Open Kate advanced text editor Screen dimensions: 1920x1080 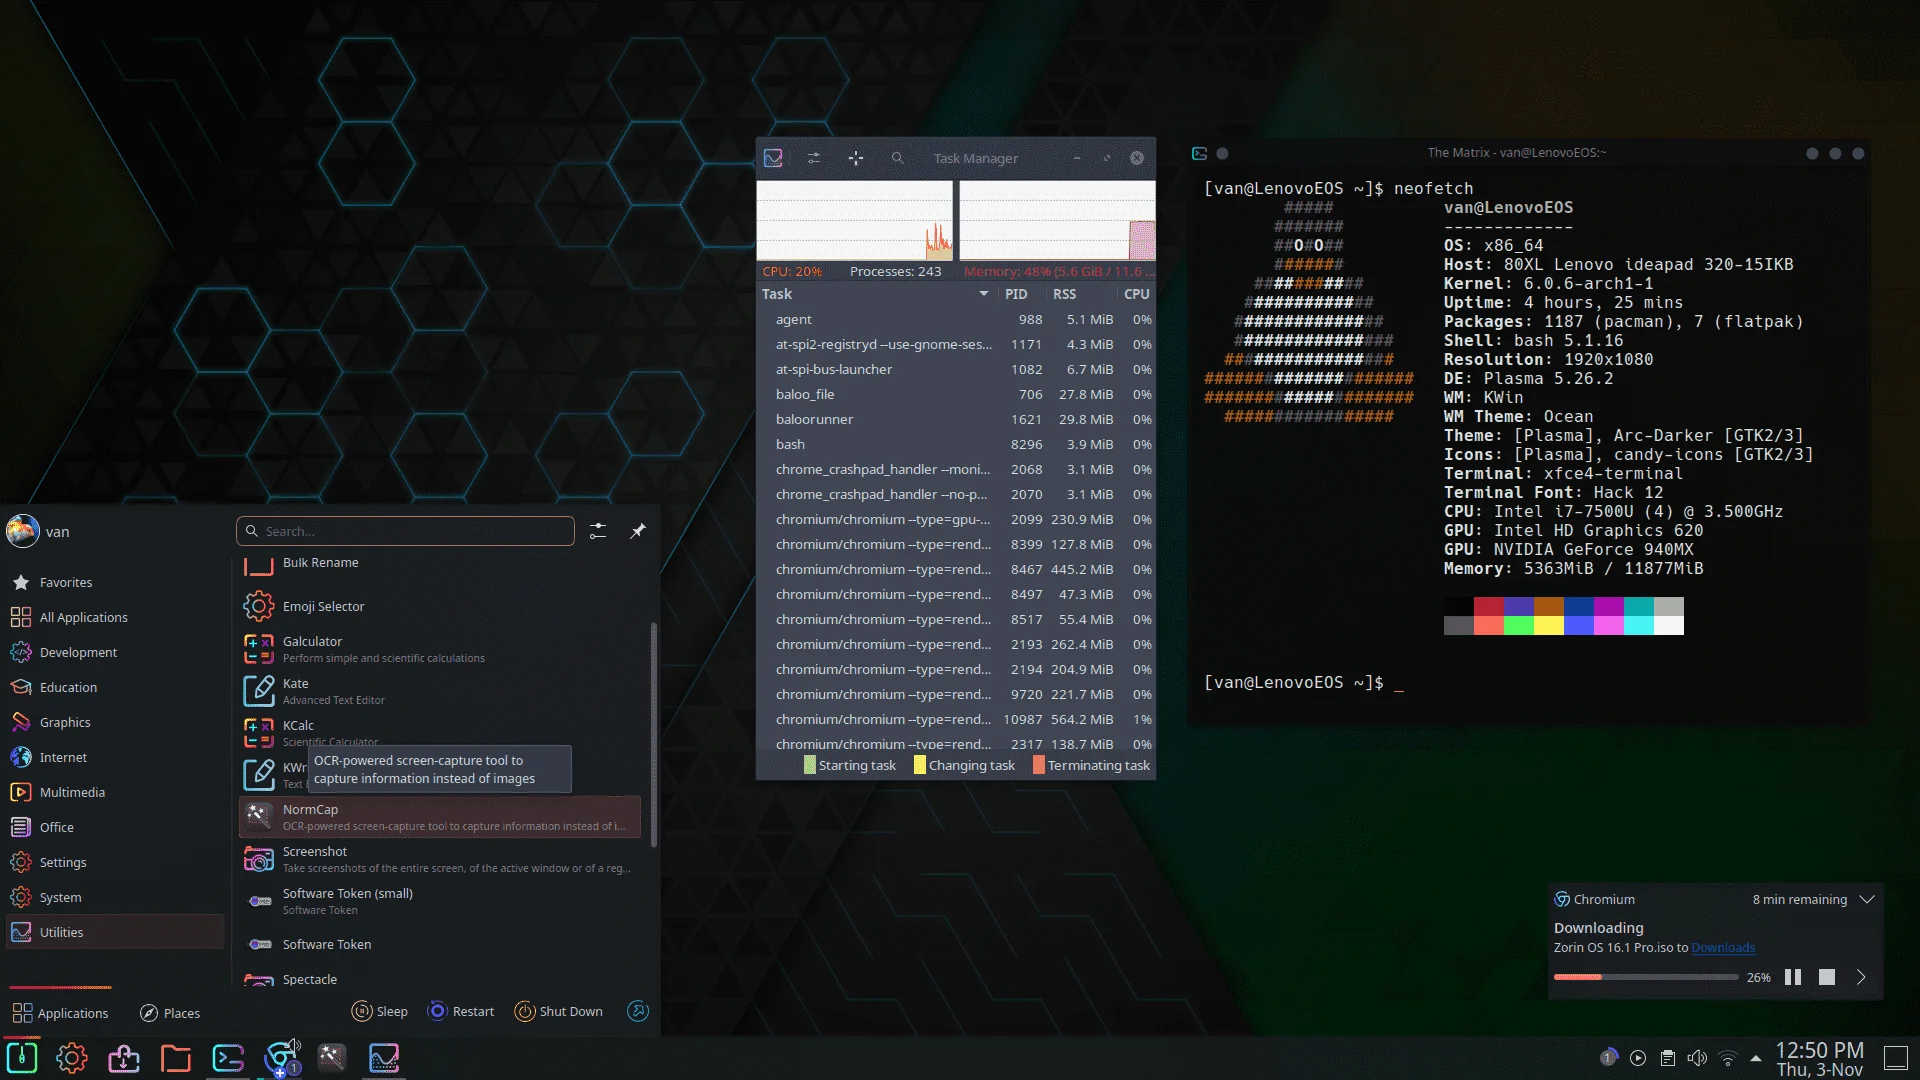[440, 691]
